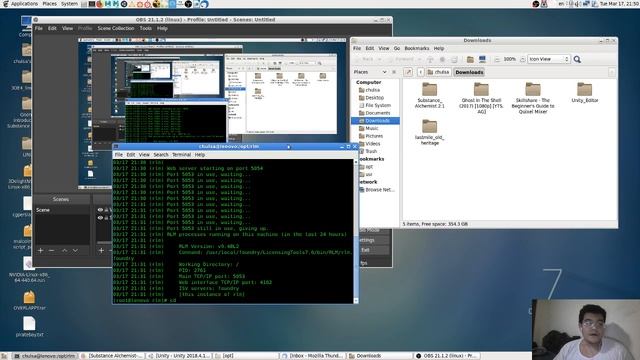
Task: Click the Forward button in file manager
Action: [401, 60]
